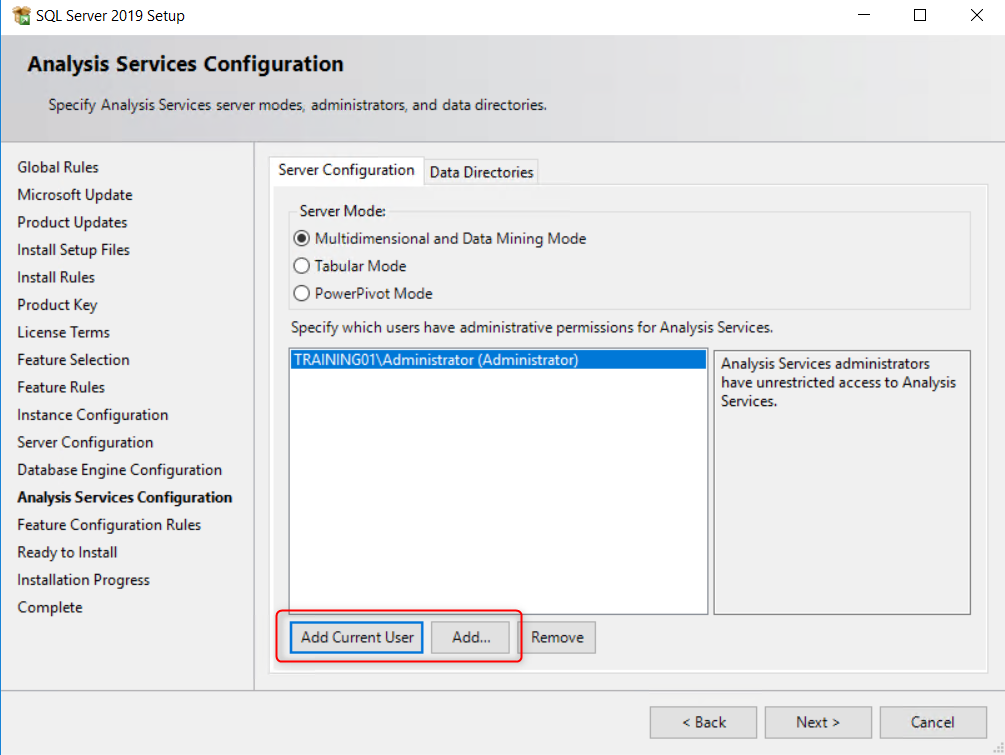Click the Feature Selection step
The height and width of the screenshot is (755, 1005).
point(73,360)
